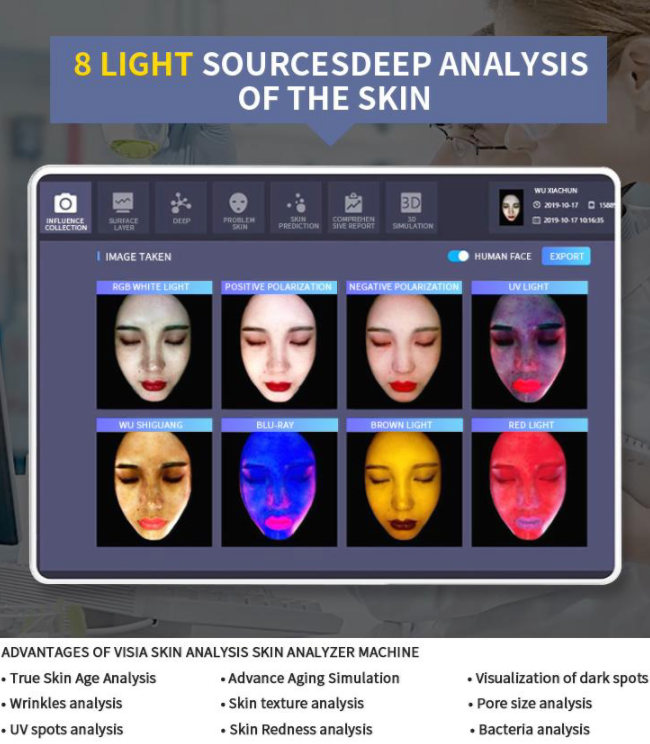The width and height of the screenshot is (650, 744).
Task: Select the Problem Skin tab
Action: pos(239,208)
